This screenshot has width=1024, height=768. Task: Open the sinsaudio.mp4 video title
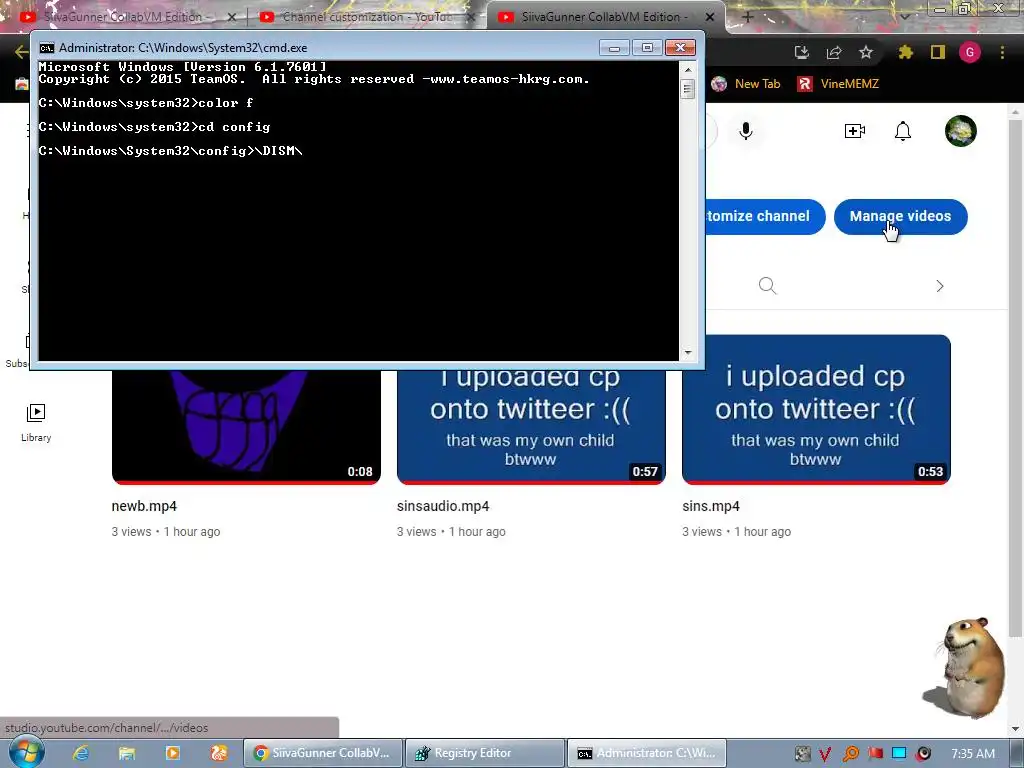(443, 506)
